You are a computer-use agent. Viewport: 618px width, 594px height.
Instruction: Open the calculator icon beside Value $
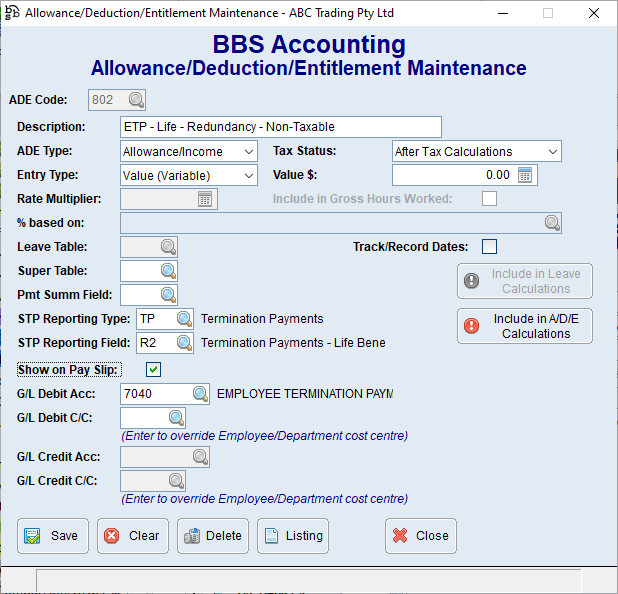pyautogui.click(x=525, y=175)
